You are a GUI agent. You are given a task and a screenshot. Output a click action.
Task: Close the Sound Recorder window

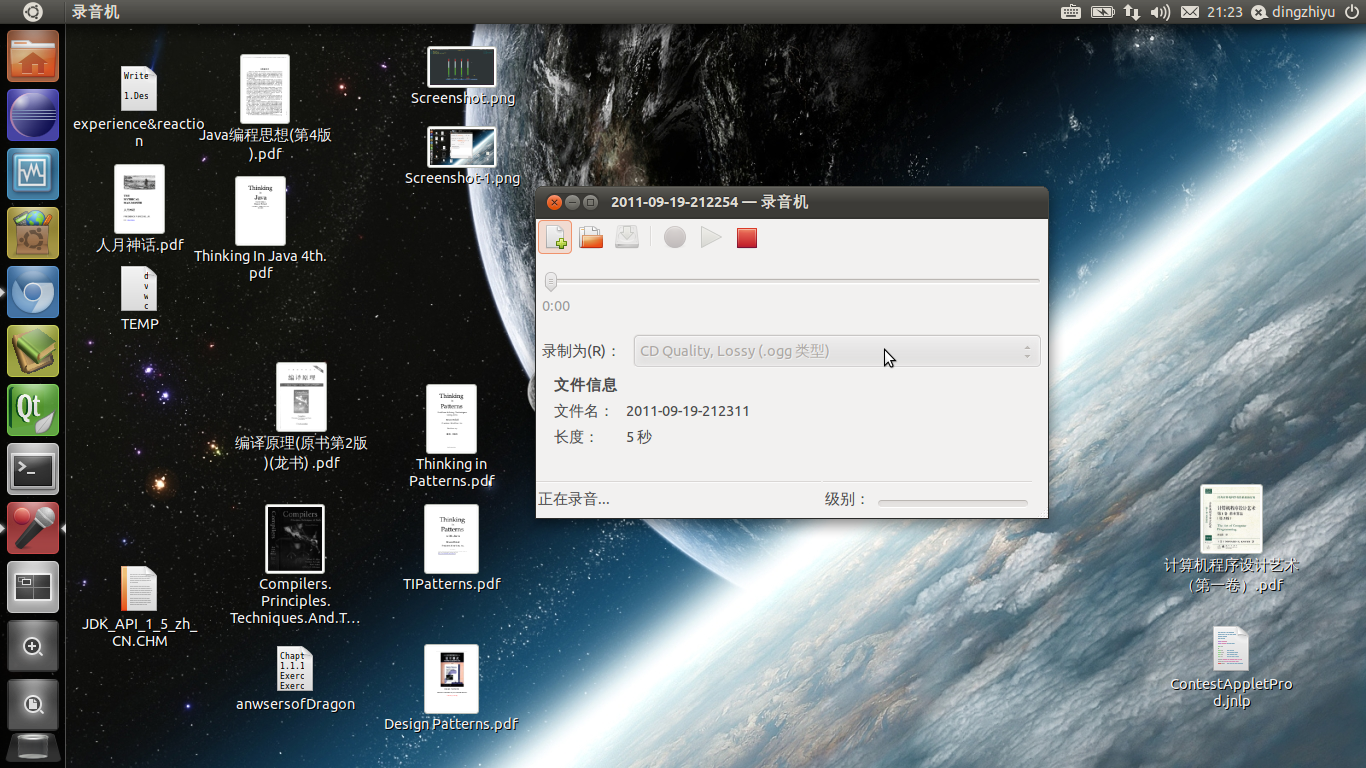[554, 202]
